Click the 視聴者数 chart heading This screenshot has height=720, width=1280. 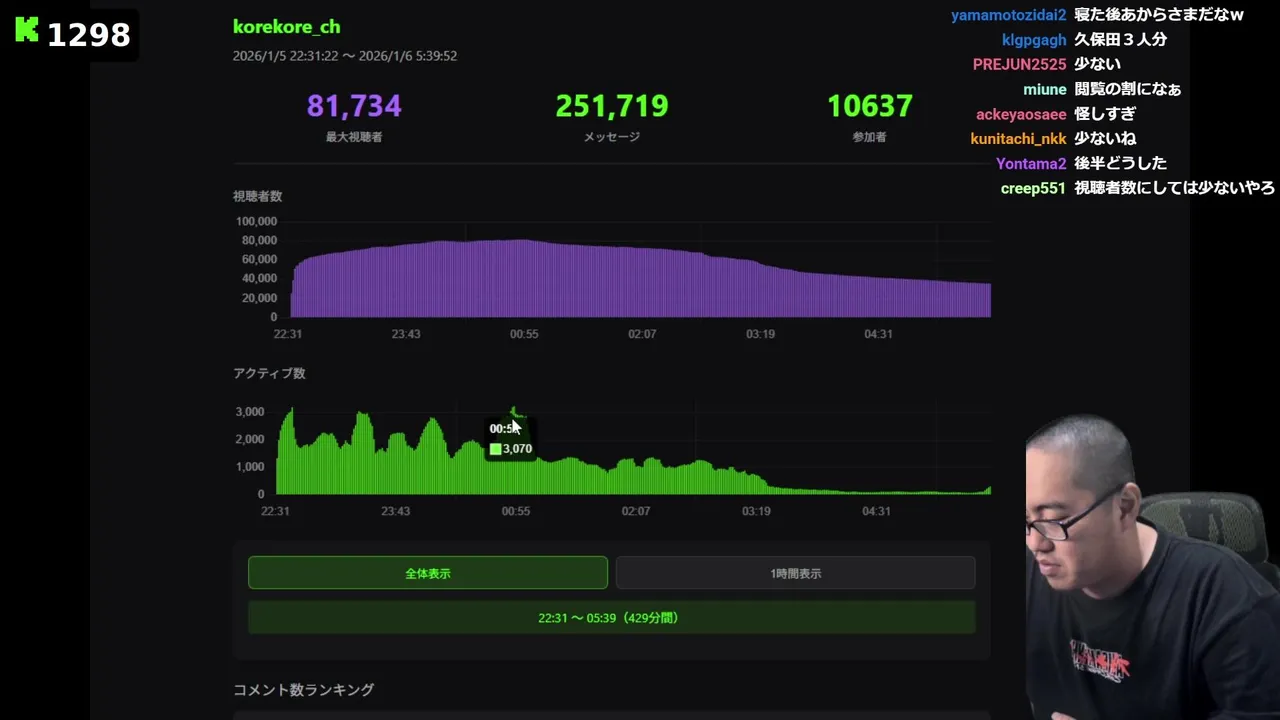[x=258, y=196]
